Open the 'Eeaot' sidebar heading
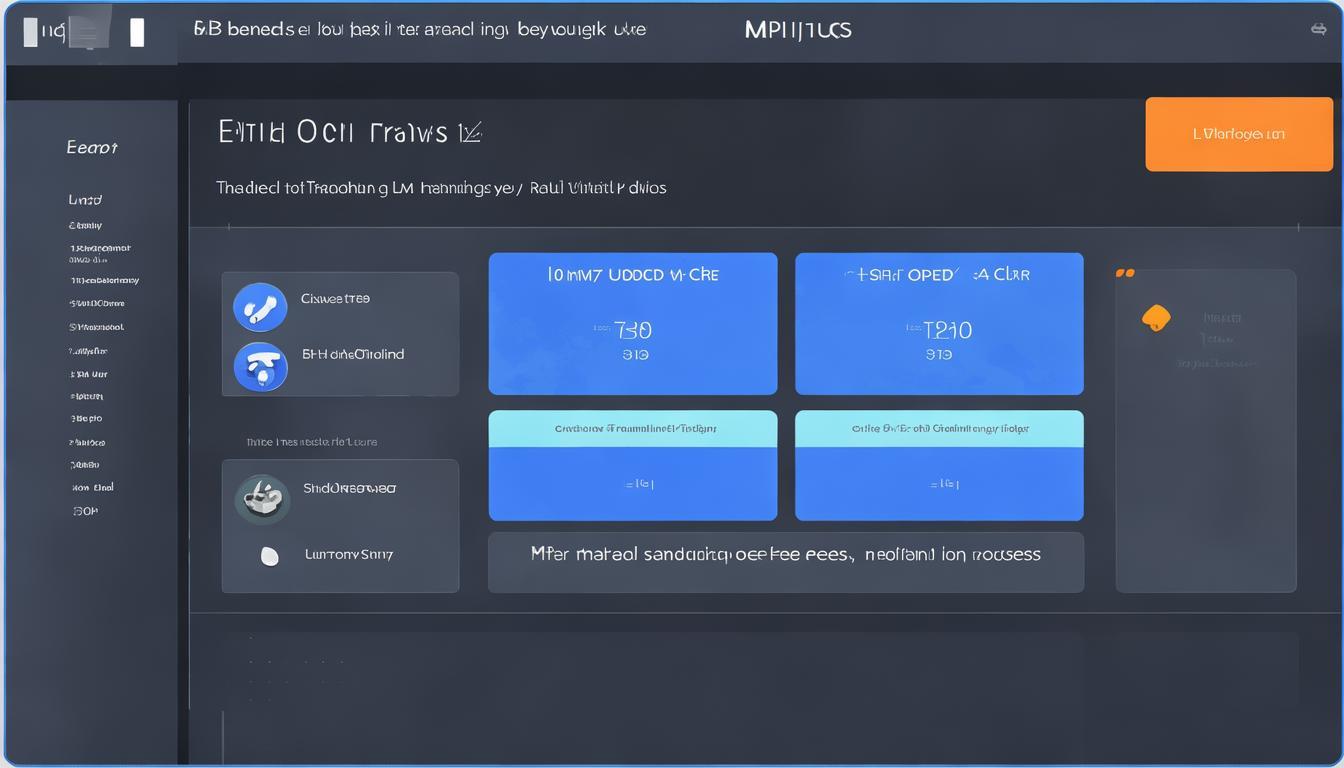This screenshot has width=1344, height=768. pyautogui.click(x=92, y=148)
